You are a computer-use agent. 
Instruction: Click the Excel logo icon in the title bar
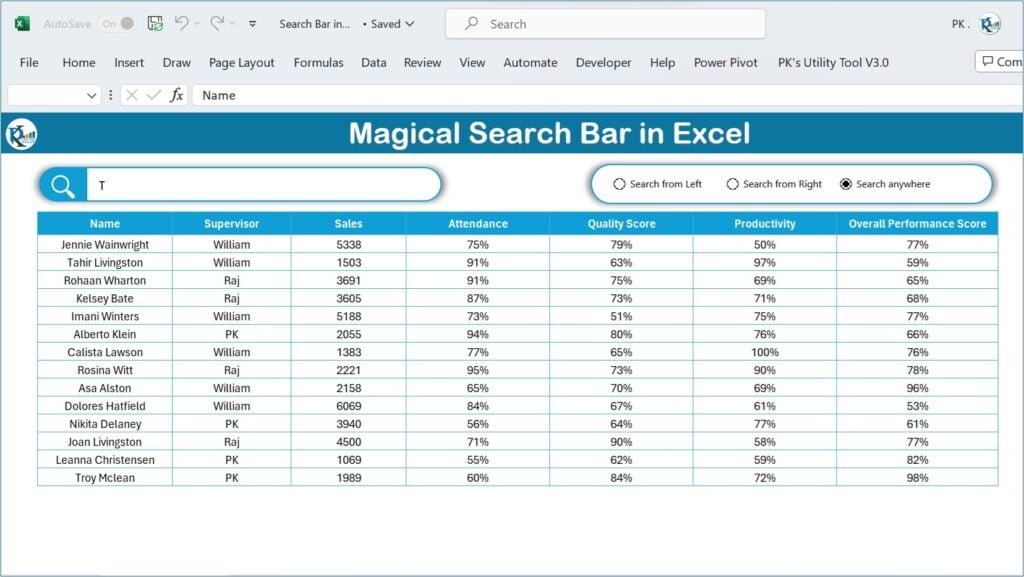pos(21,23)
